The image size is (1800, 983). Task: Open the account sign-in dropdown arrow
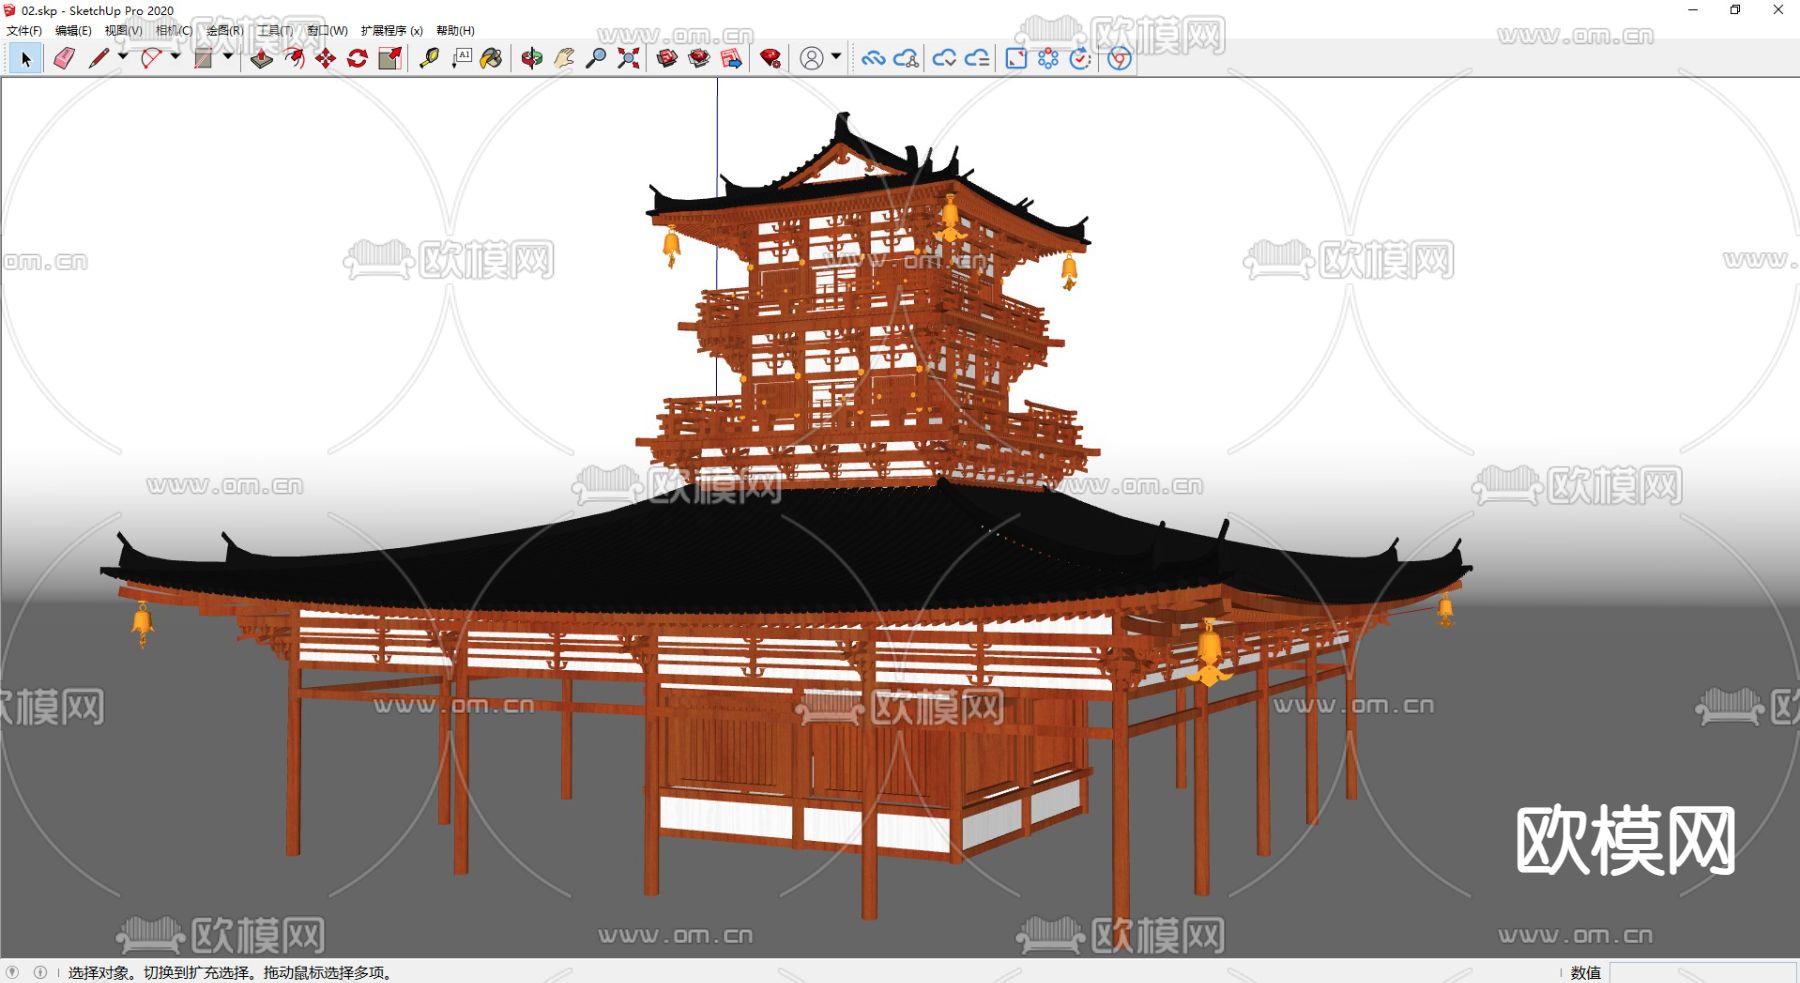tap(836, 57)
